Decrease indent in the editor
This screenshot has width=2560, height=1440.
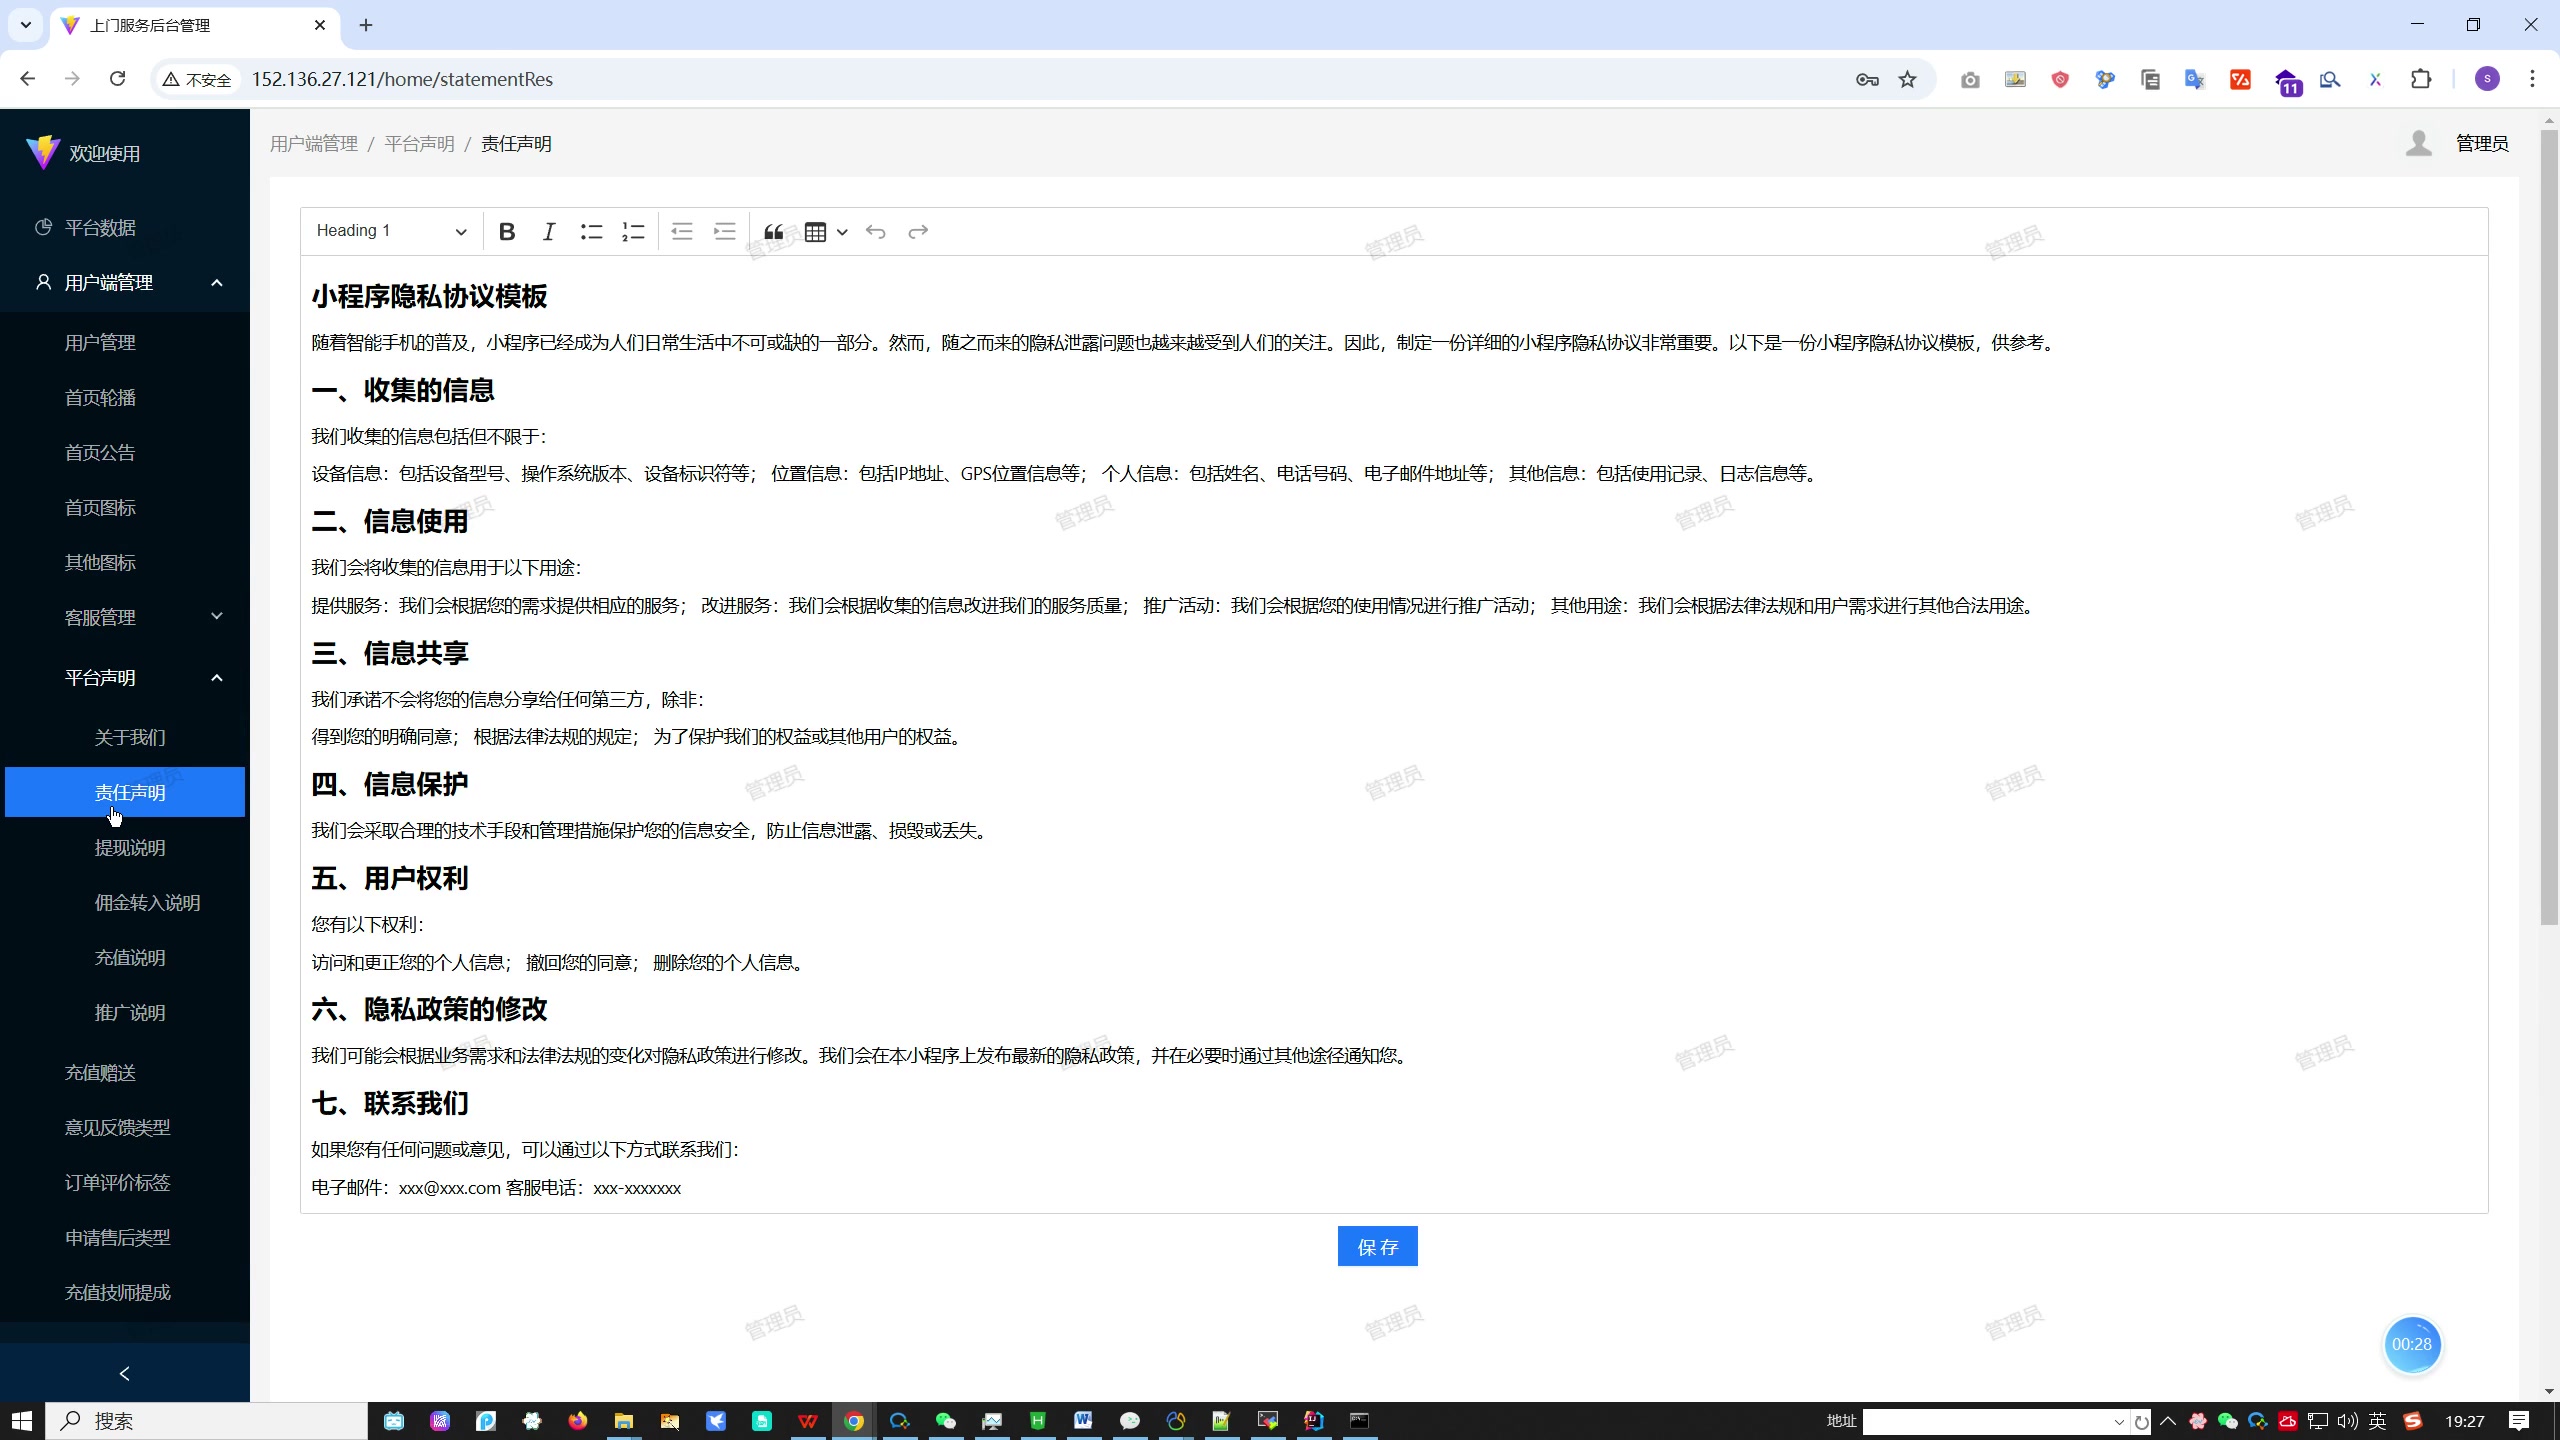point(682,232)
